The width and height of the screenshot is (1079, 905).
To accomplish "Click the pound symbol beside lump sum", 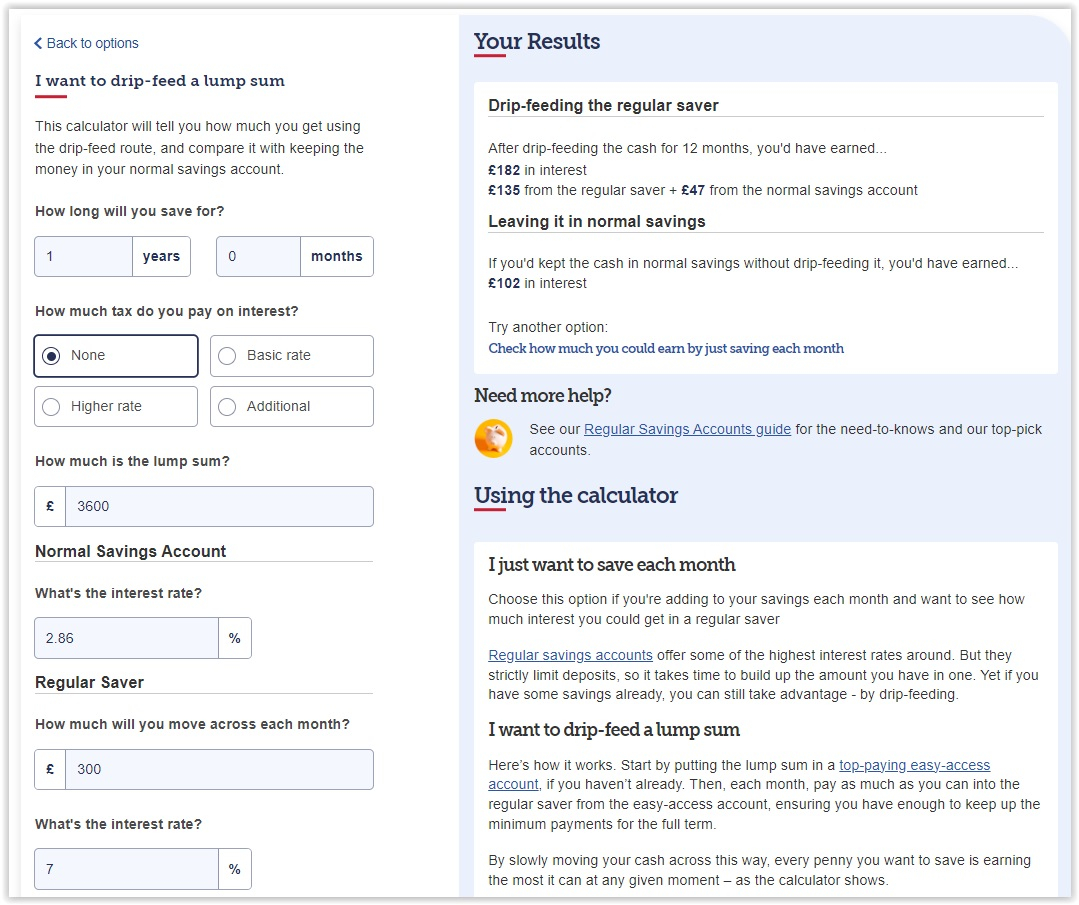I will click(x=50, y=507).
